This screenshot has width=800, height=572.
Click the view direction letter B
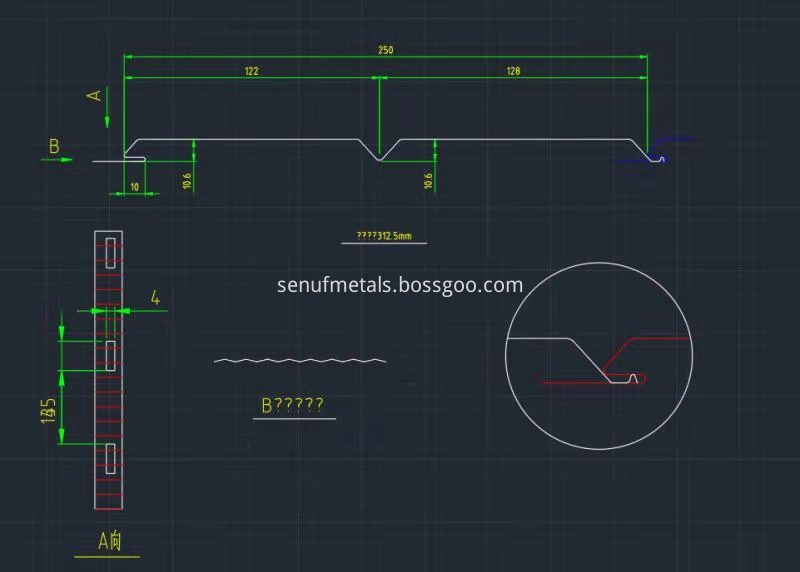point(54,146)
